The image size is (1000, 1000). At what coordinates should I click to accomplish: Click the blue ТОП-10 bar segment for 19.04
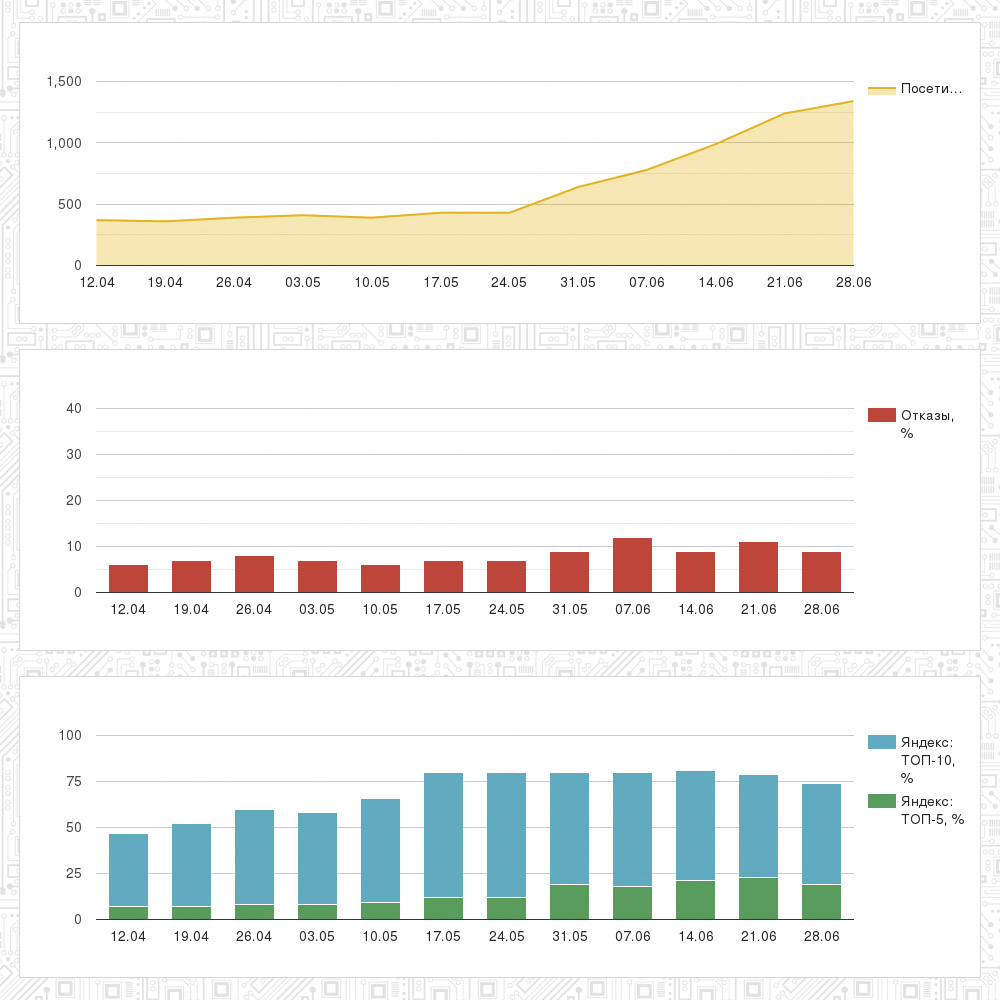tap(191, 865)
